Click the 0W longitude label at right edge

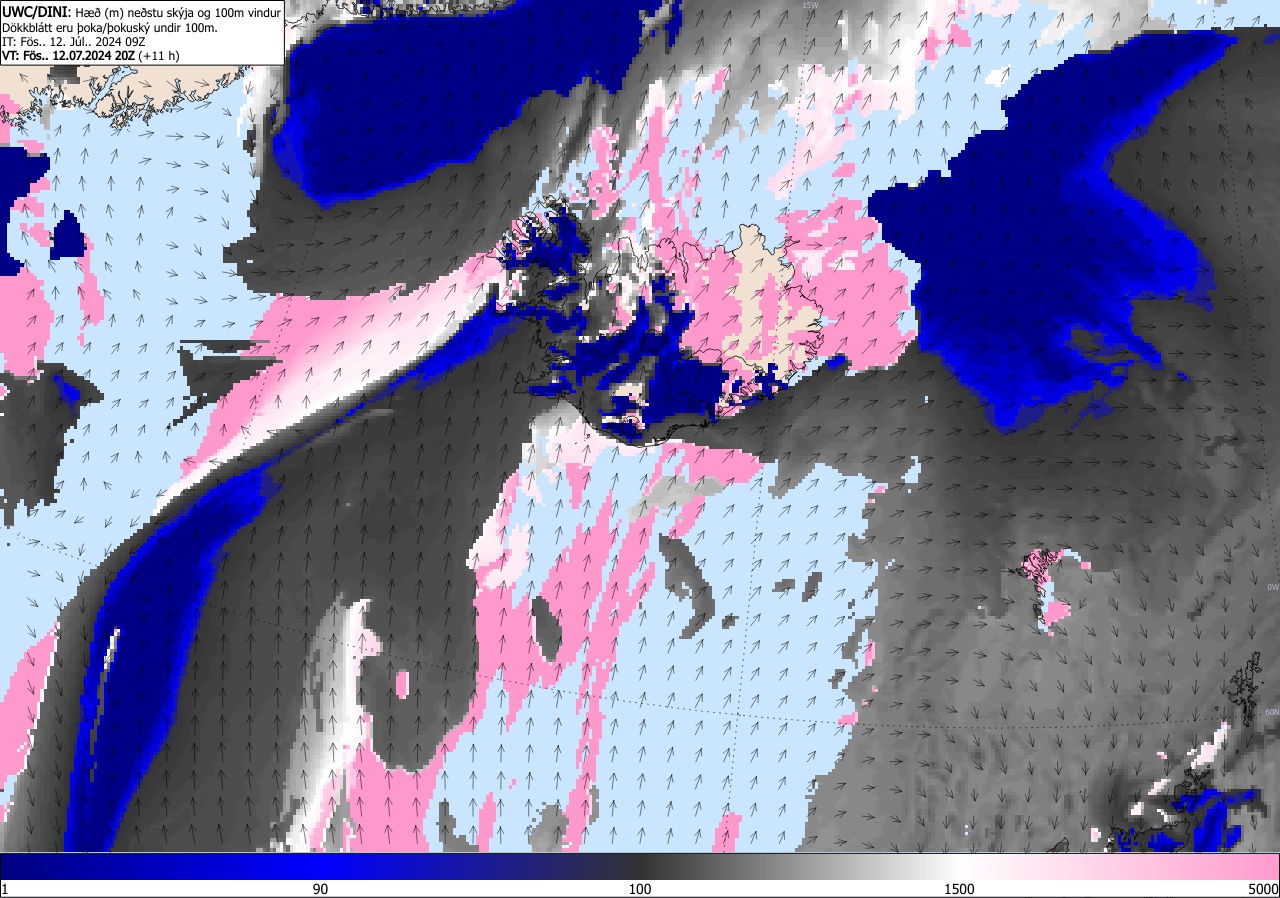click(1272, 587)
